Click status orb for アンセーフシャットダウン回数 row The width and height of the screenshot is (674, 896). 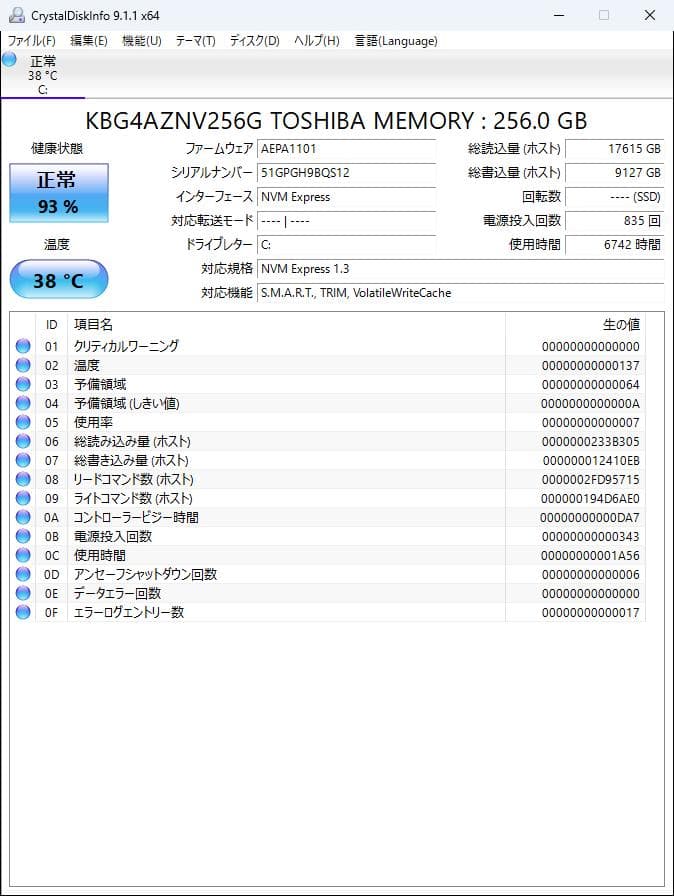(23, 574)
